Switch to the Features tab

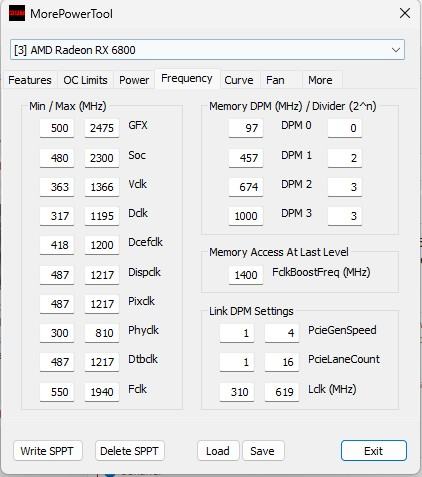pos(30,80)
